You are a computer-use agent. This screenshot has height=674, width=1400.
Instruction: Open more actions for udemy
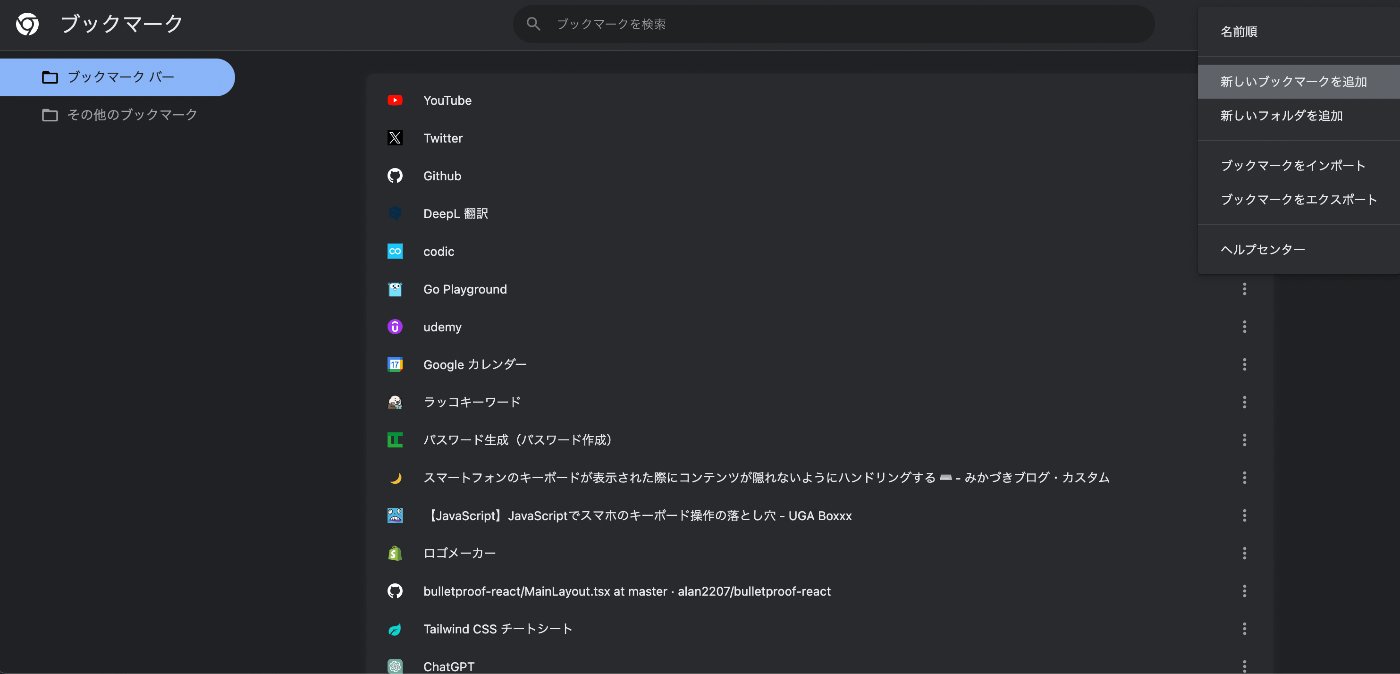point(1245,327)
